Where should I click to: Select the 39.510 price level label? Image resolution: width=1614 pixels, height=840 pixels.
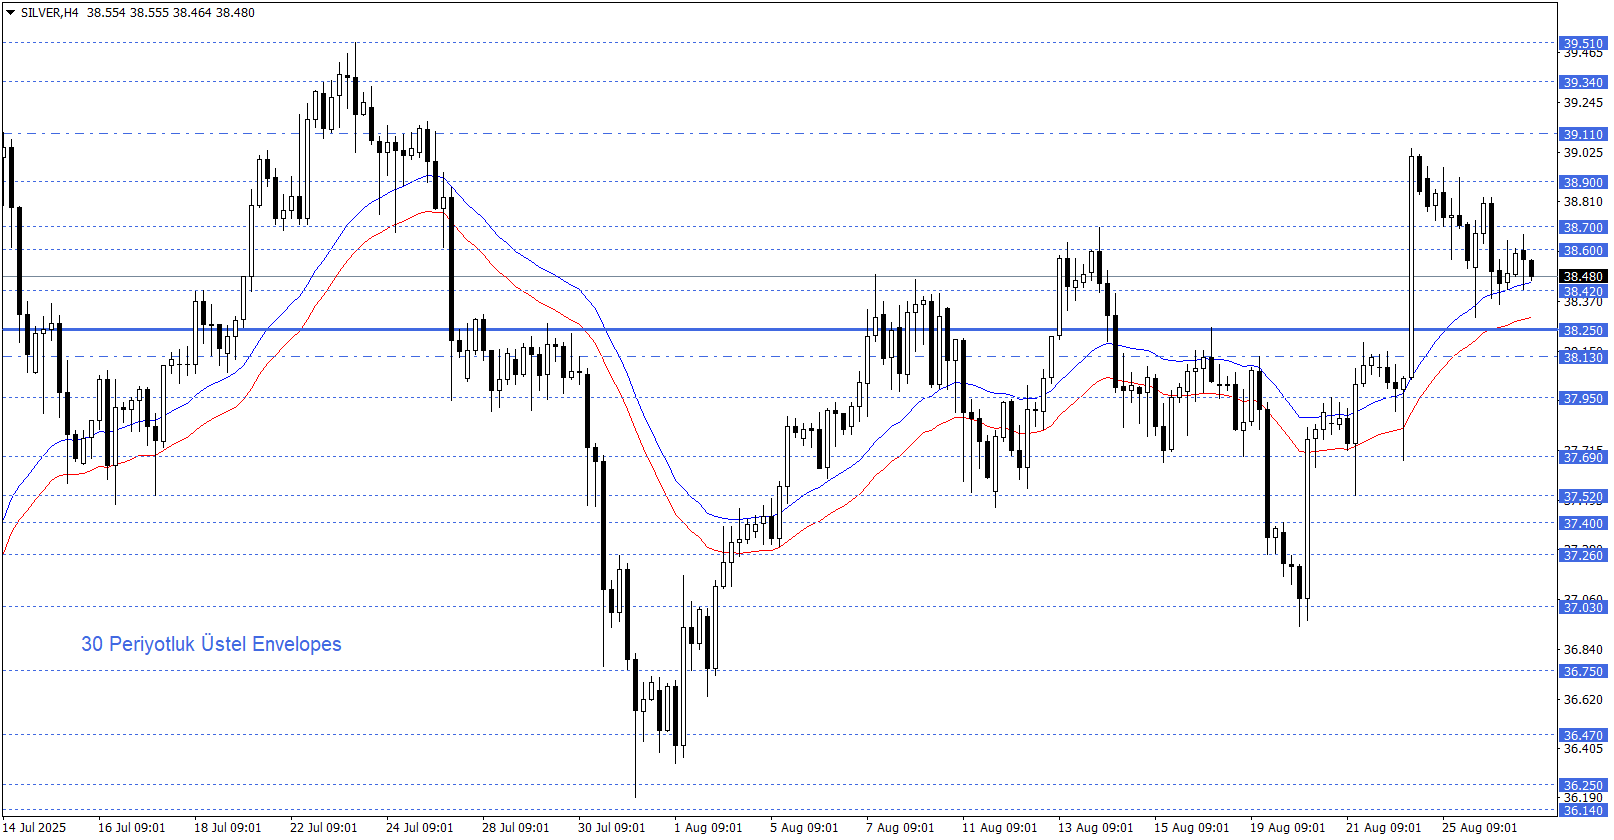tap(1583, 43)
